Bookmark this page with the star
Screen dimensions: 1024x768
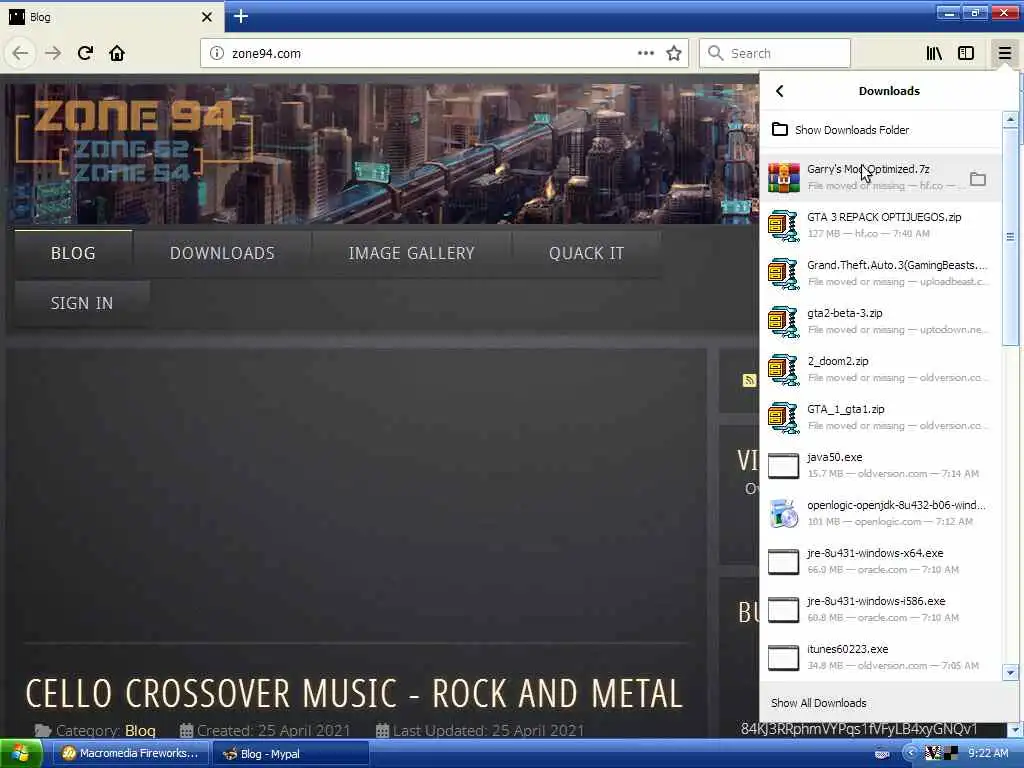(674, 54)
